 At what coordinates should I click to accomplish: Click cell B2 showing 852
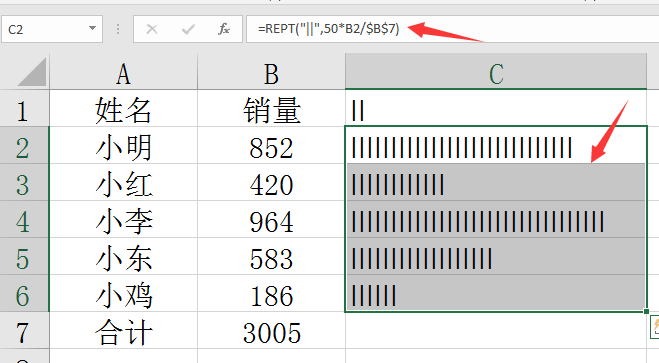(x=271, y=145)
